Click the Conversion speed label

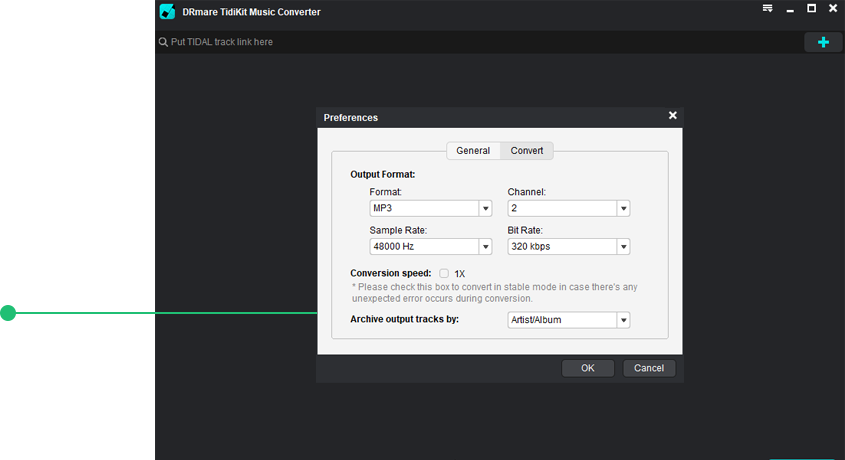pos(391,273)
